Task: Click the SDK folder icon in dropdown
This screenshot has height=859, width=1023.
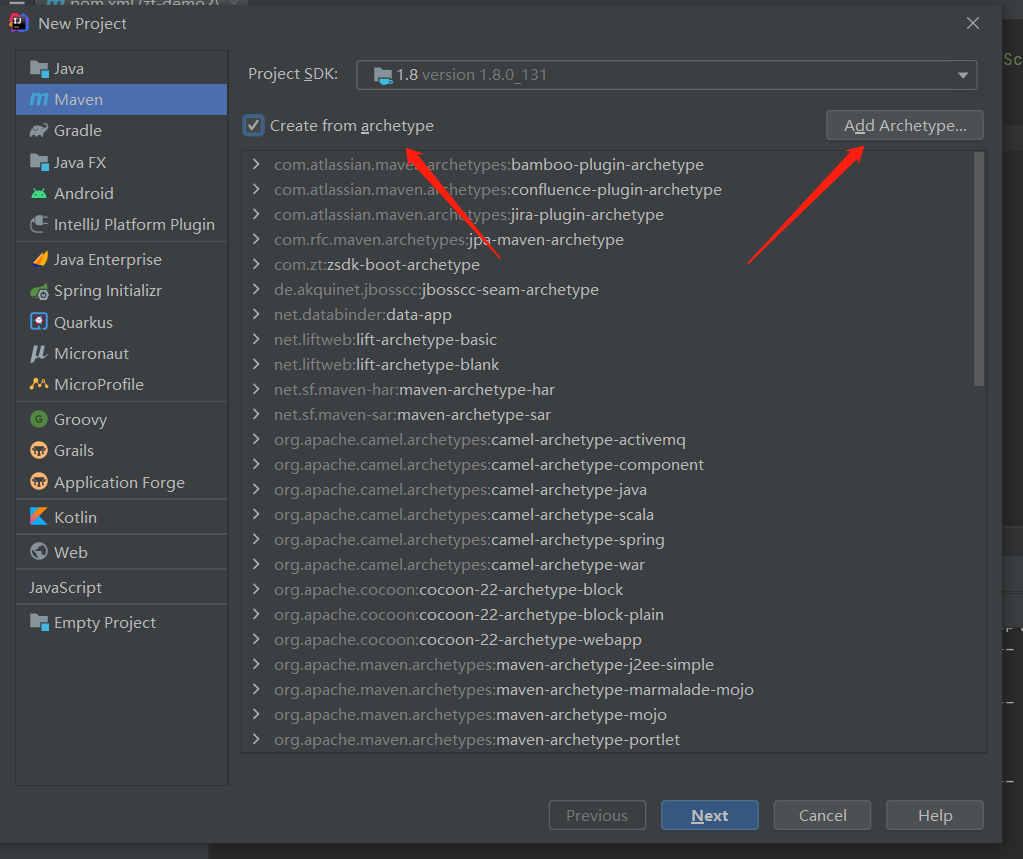Action: [383, 76]
